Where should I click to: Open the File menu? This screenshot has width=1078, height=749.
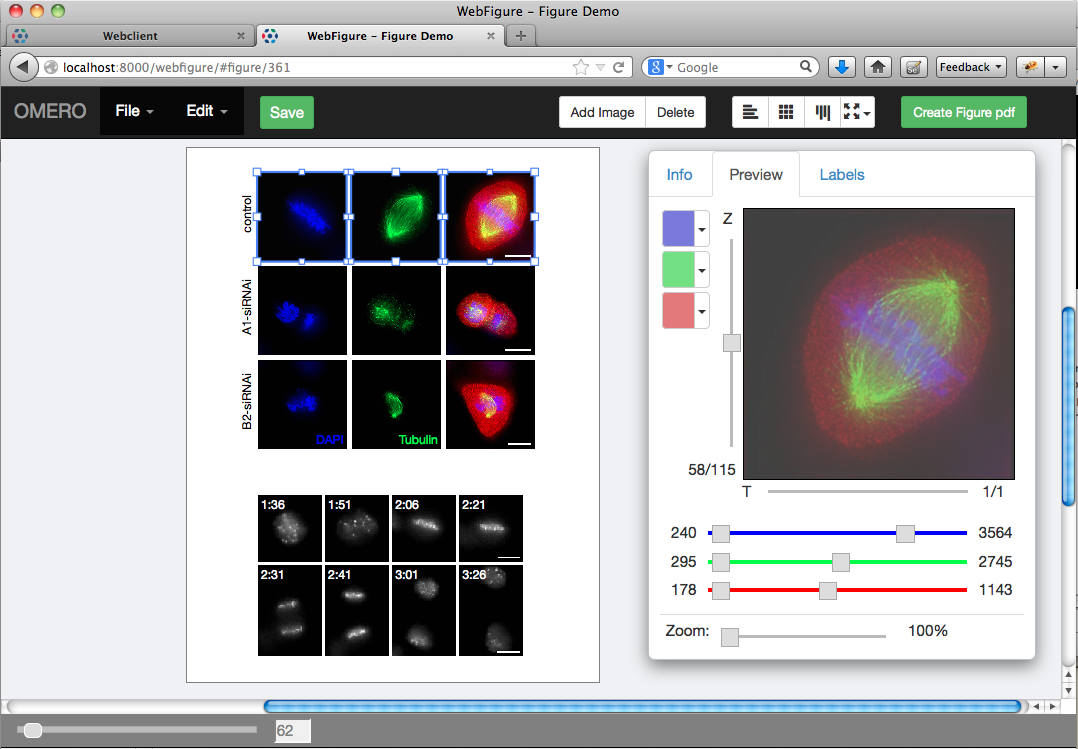[134, 111]
